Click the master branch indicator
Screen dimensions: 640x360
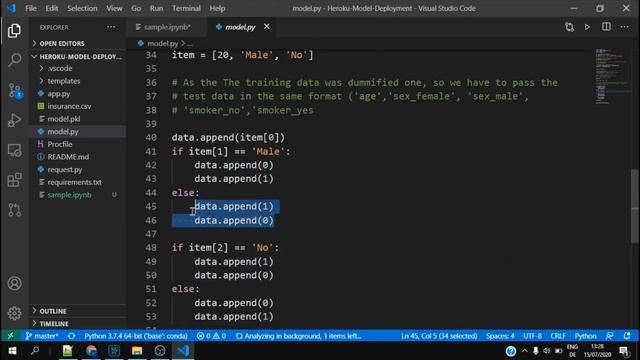(42, 336)
